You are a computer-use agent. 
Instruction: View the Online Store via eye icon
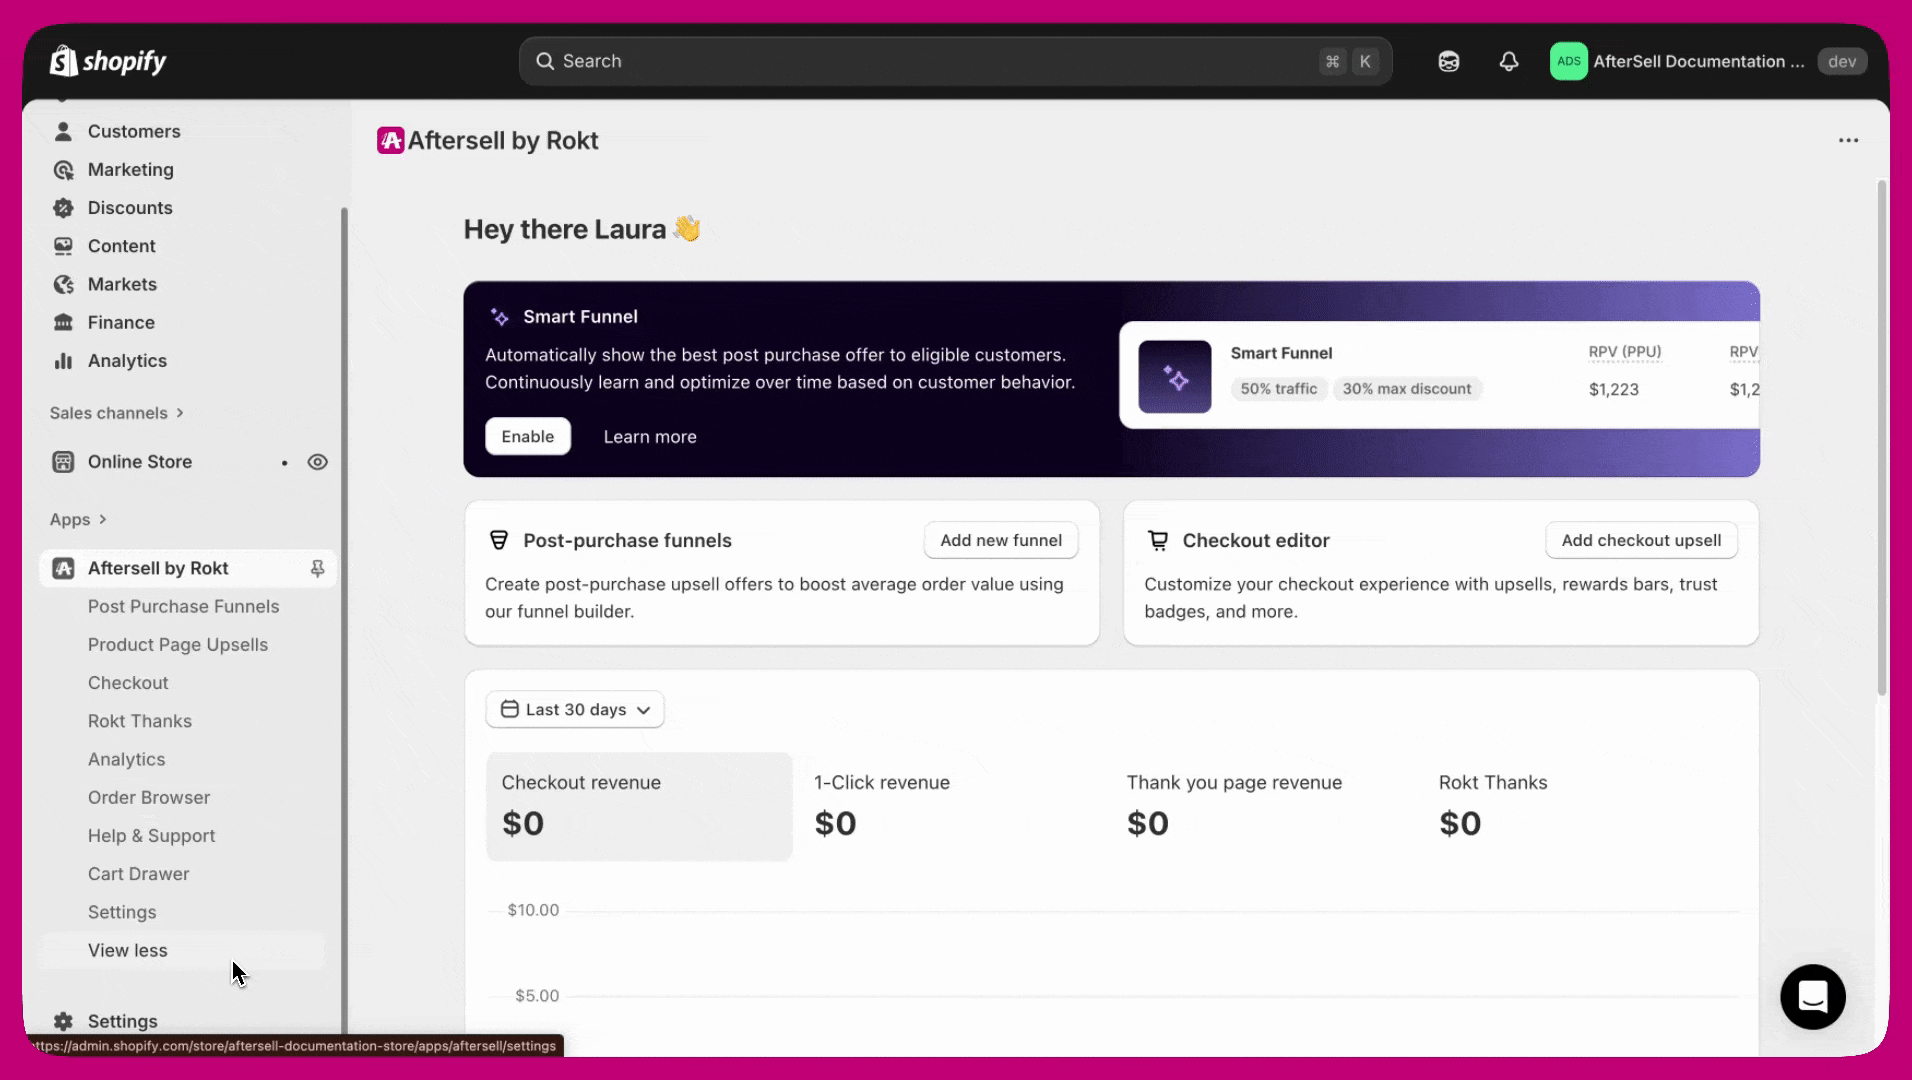[x=317, y=461]
